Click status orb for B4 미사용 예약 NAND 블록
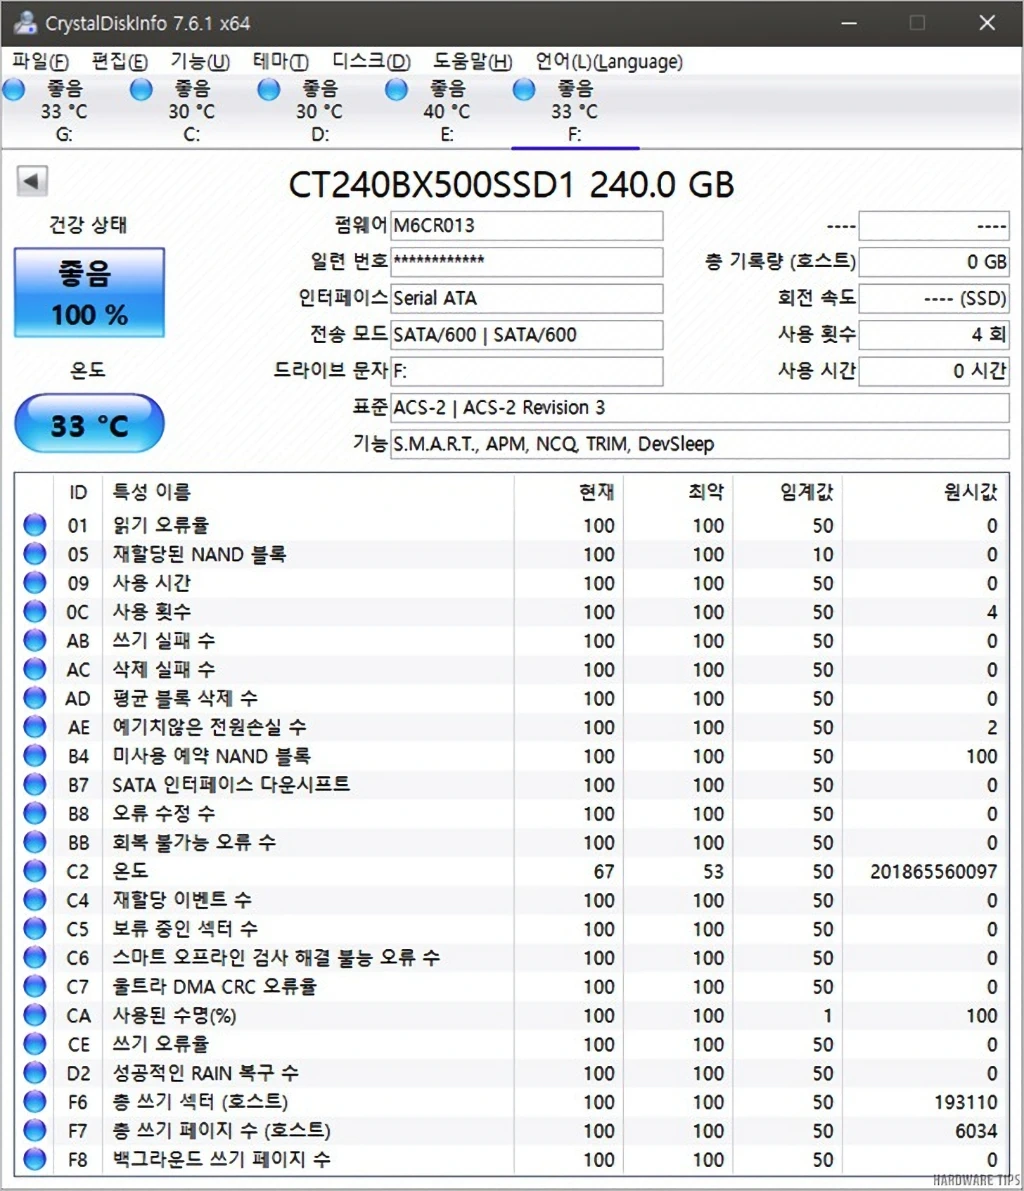The image size is (1024, 1191). [x=34, y=756]
